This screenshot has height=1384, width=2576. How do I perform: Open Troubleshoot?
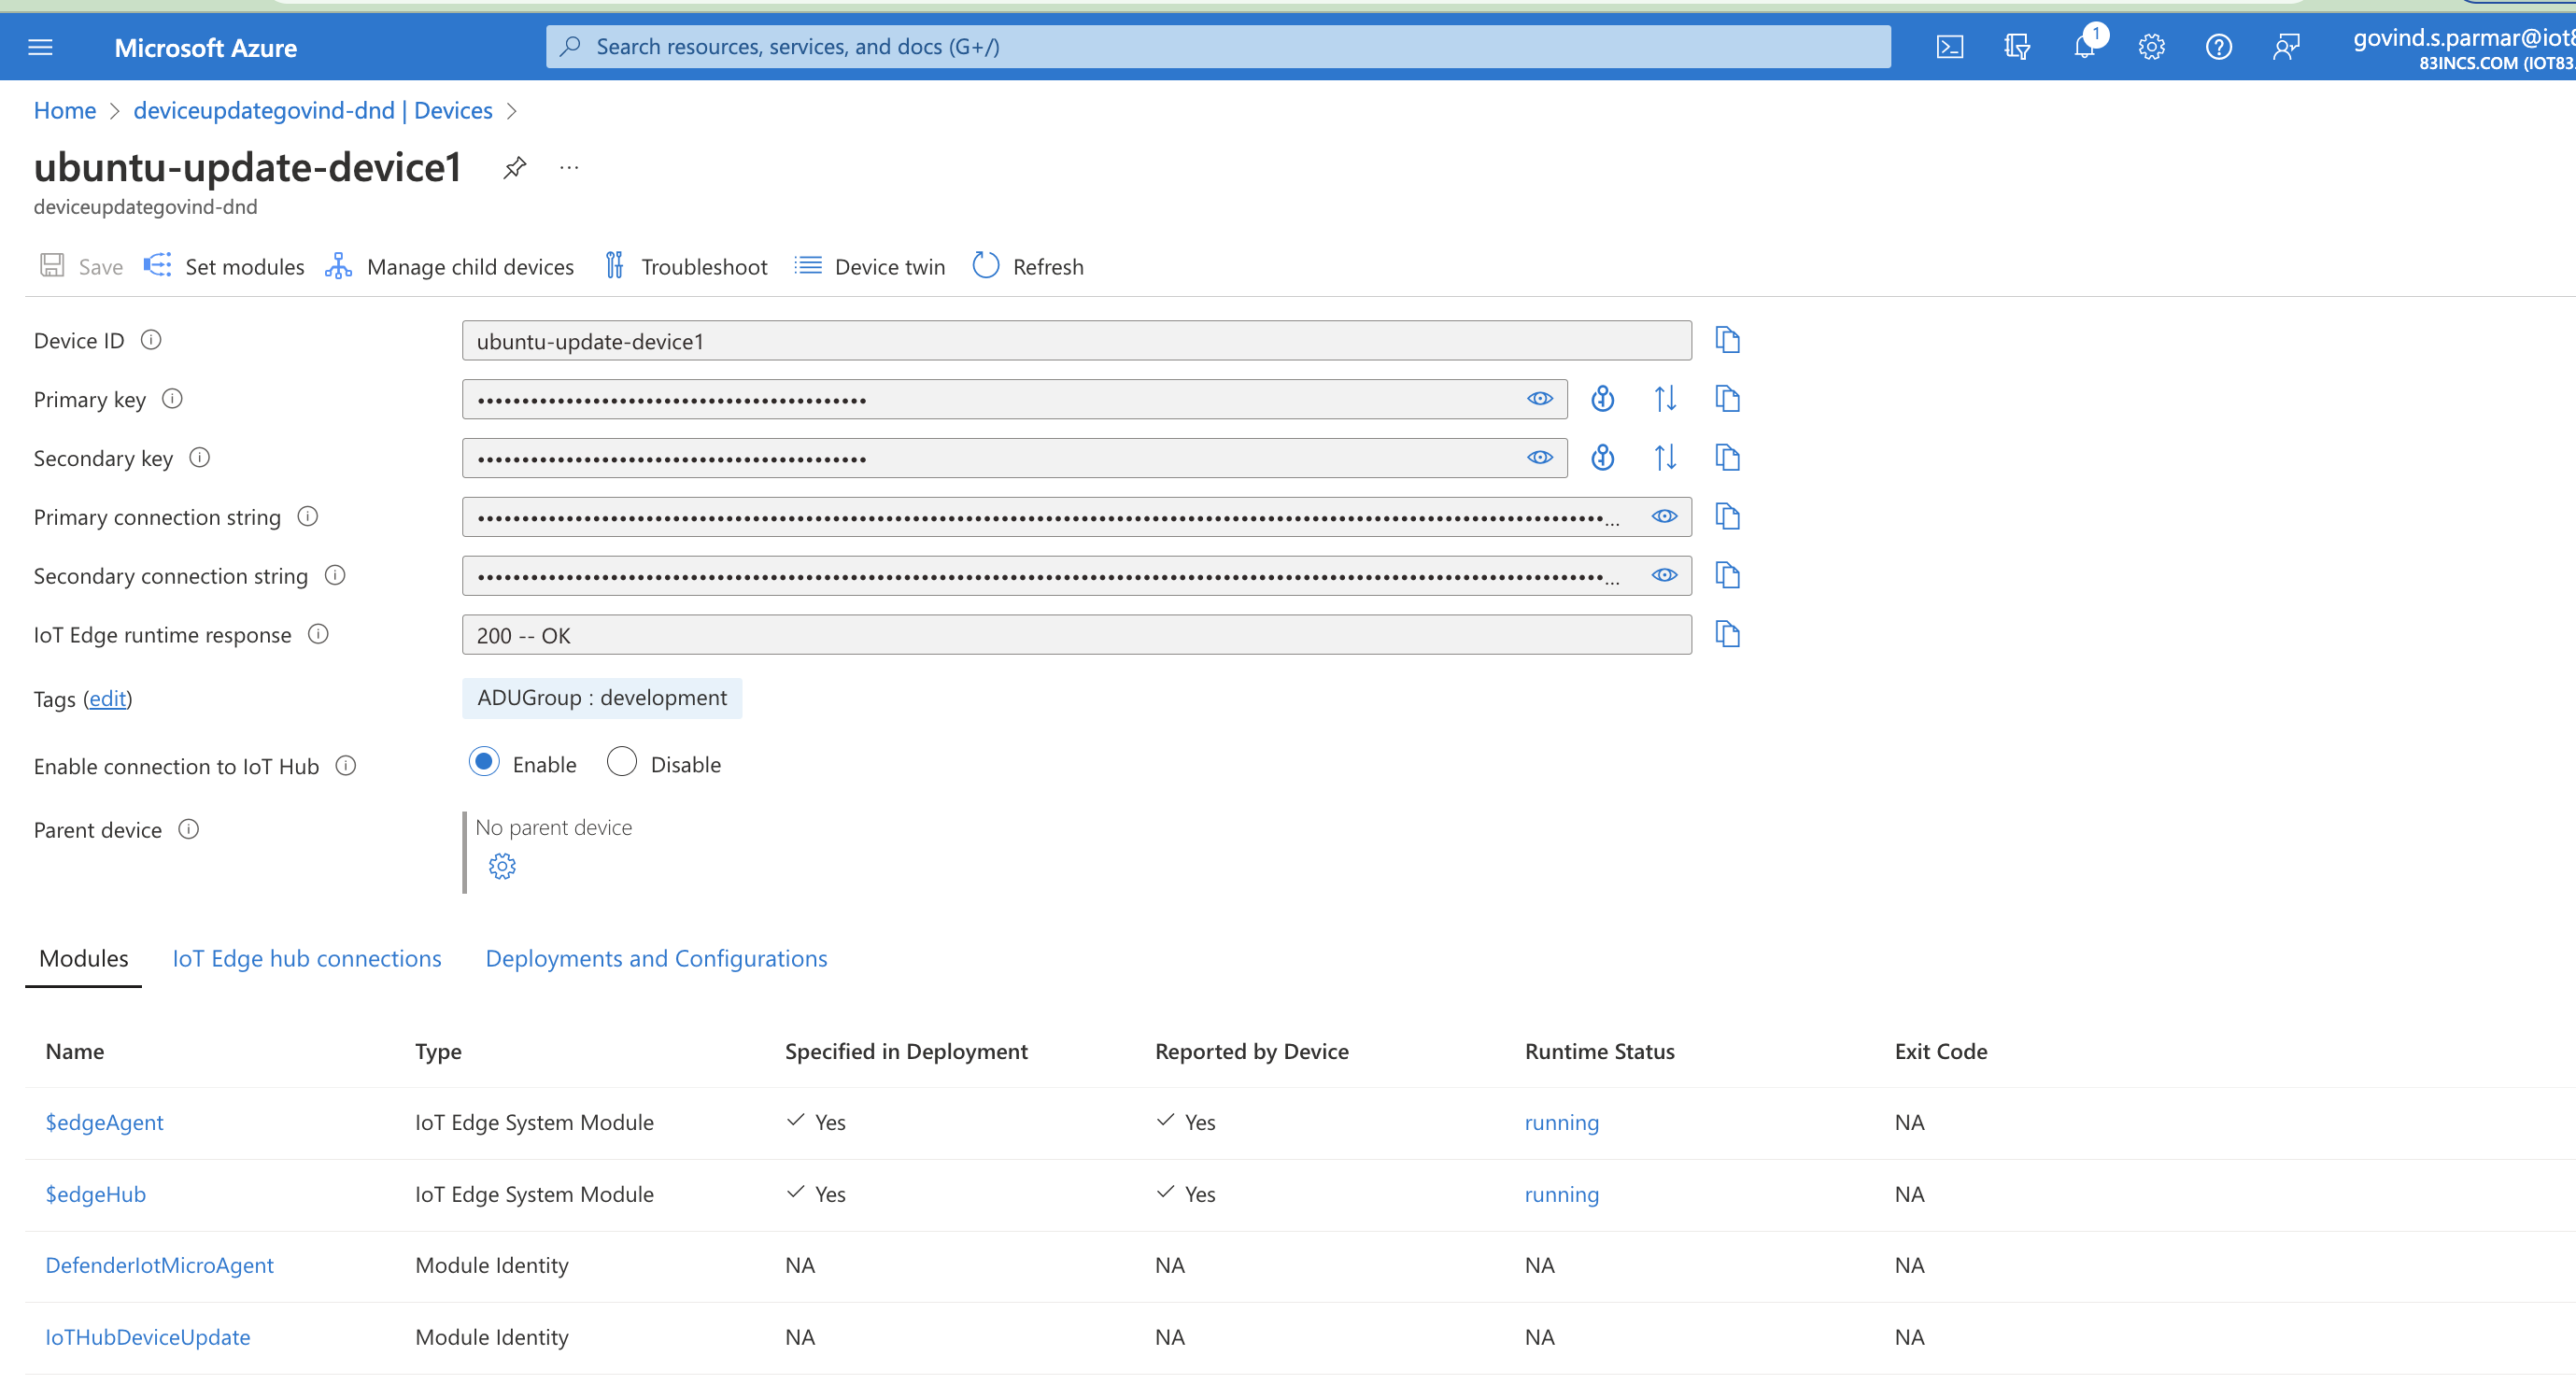[x=686, y=266]
